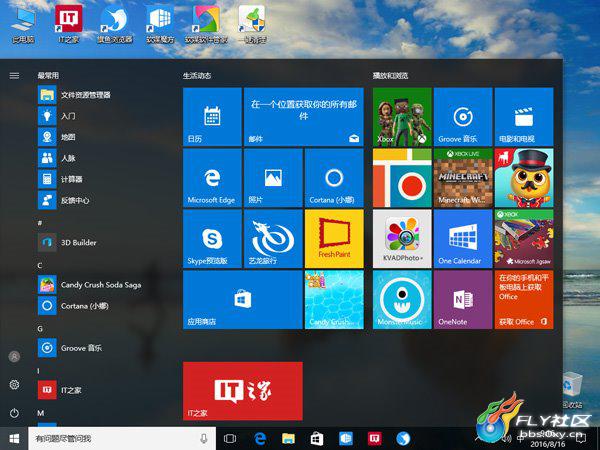Image resolution: width=600 pixels, height=450 pixels.
Task: Select the 软媒魔方 desktop shortcut
Action: pos(160,24)
